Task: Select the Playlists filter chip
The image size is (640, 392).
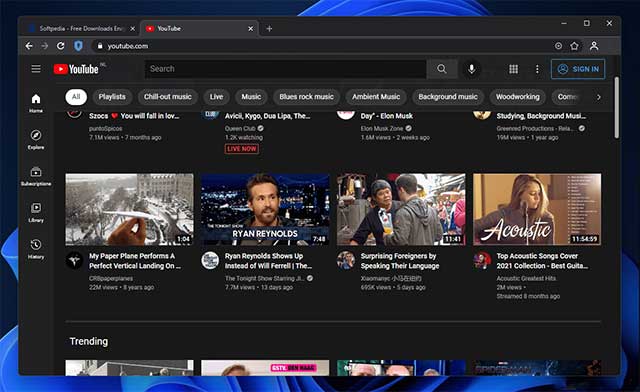Action: (x=112, y=97)
